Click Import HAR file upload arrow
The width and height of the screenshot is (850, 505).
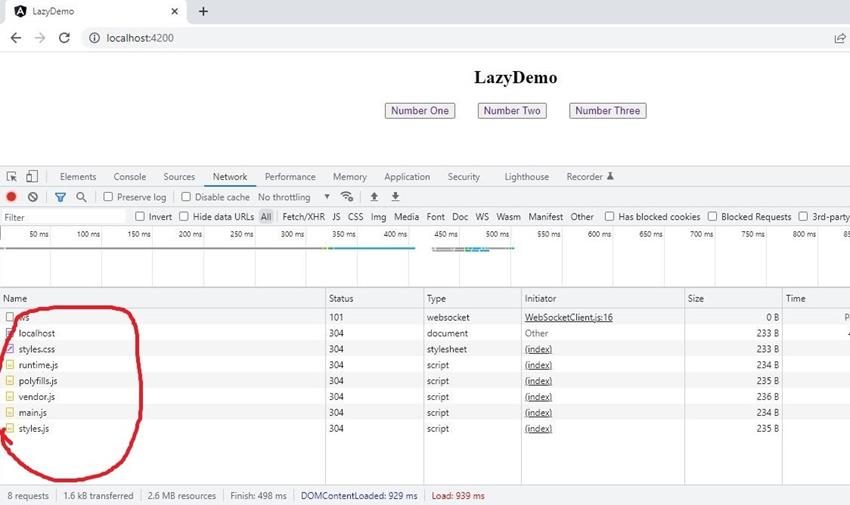pos(374,197)
